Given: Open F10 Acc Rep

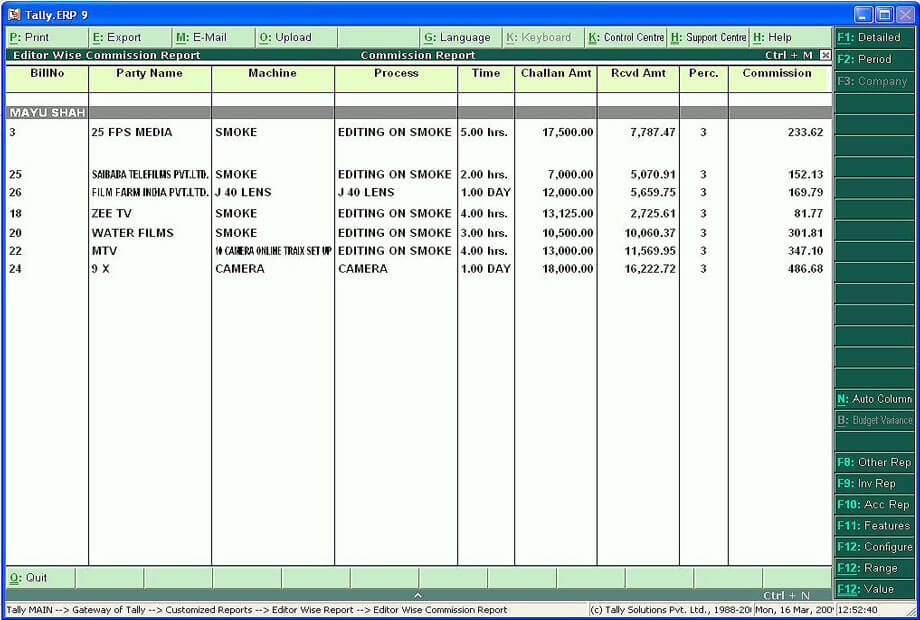Looking at the screenshot, I should click(874, 504).
